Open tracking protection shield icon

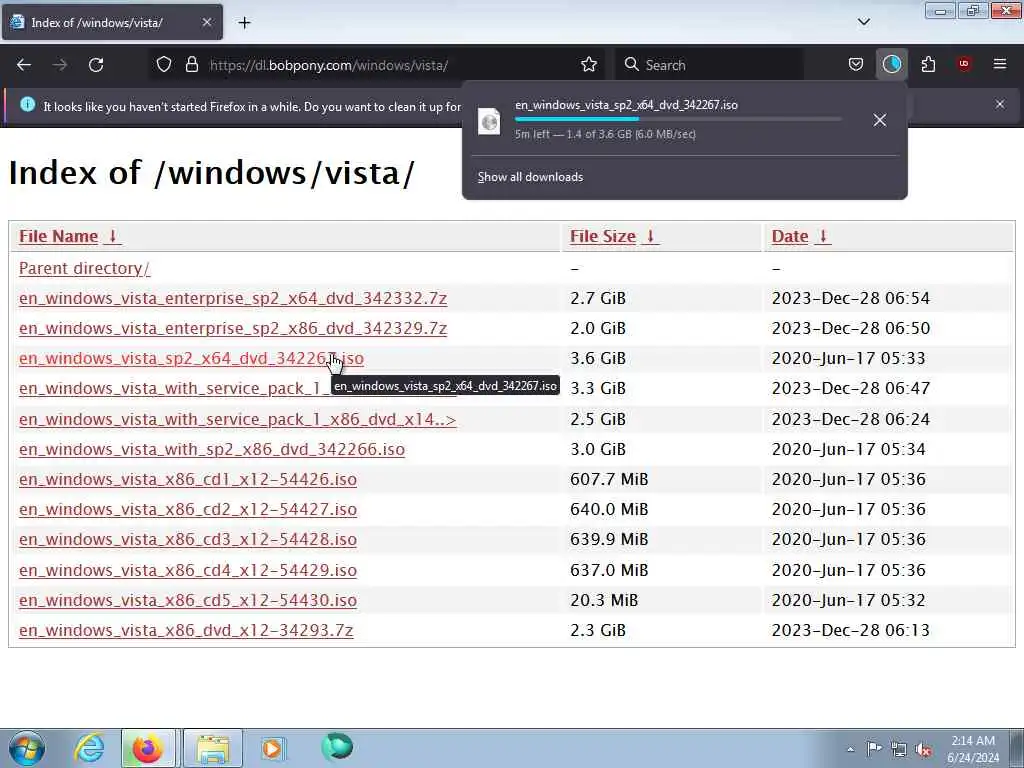tap(164, 65)
